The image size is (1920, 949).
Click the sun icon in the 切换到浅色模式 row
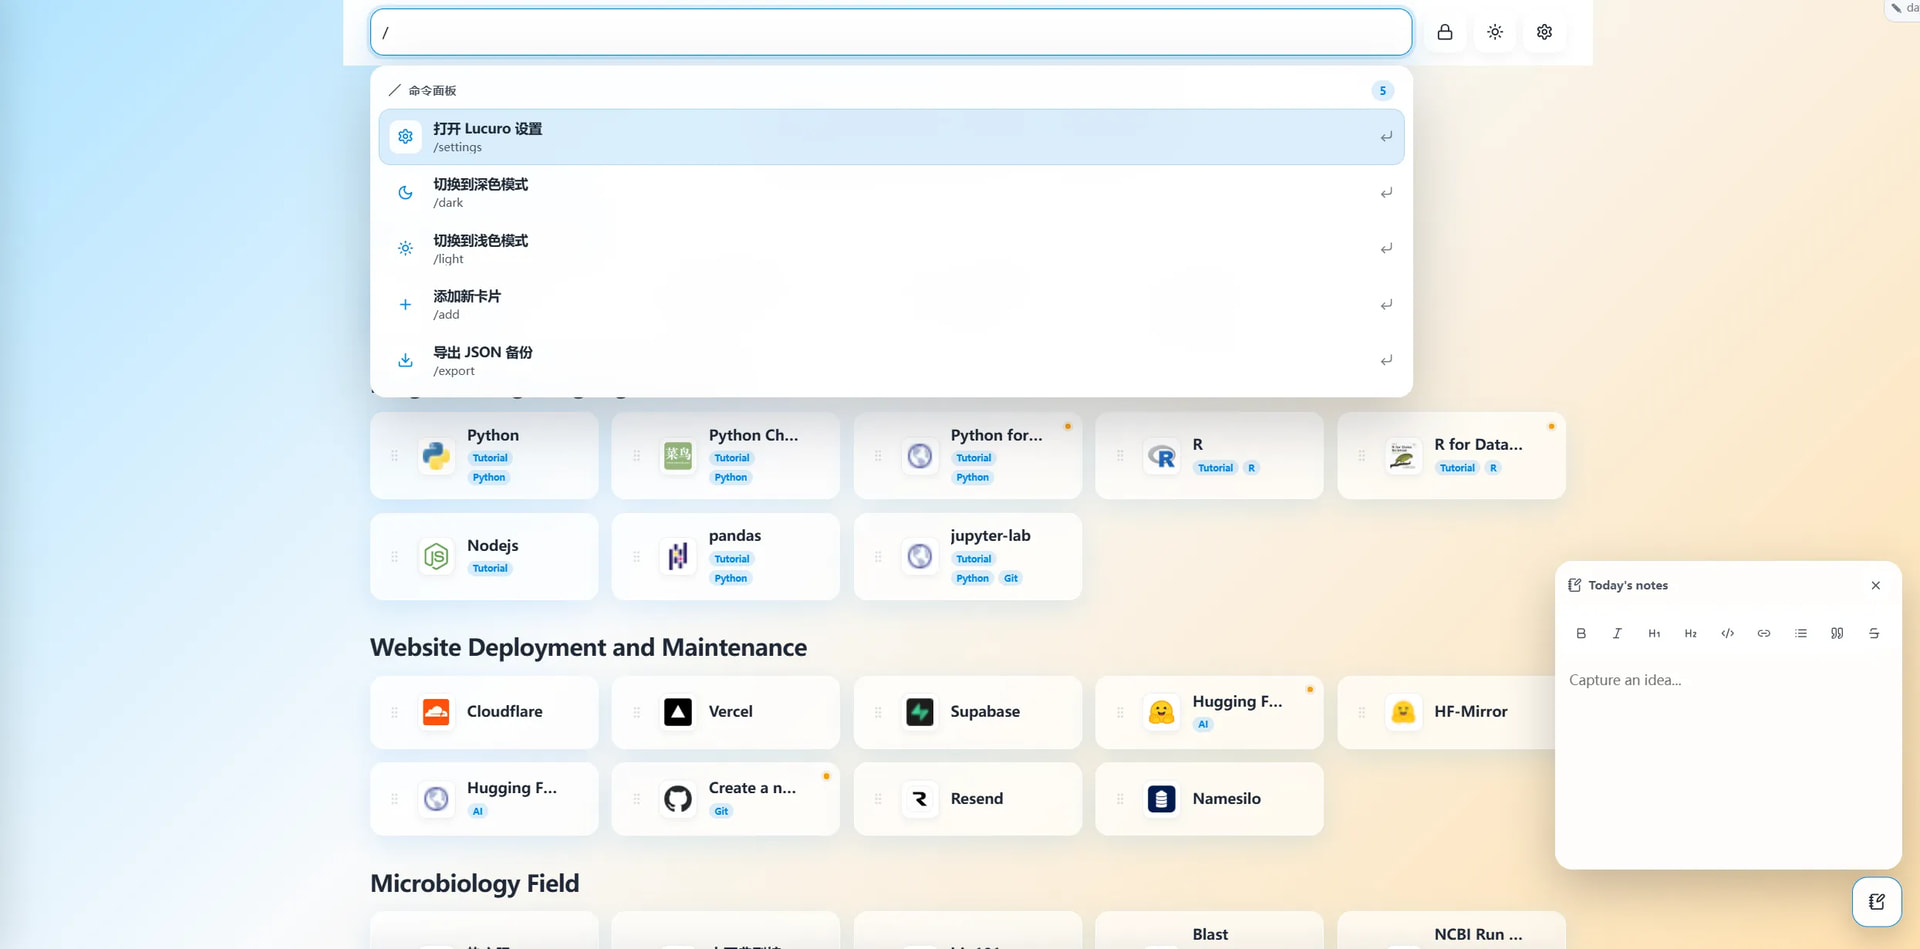405,248
